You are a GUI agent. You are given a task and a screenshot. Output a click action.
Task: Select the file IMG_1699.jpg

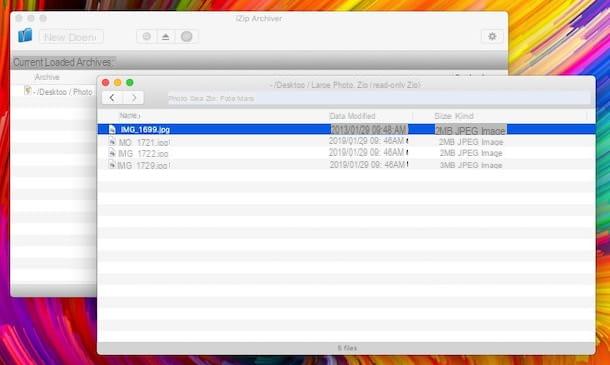point(346,129)
